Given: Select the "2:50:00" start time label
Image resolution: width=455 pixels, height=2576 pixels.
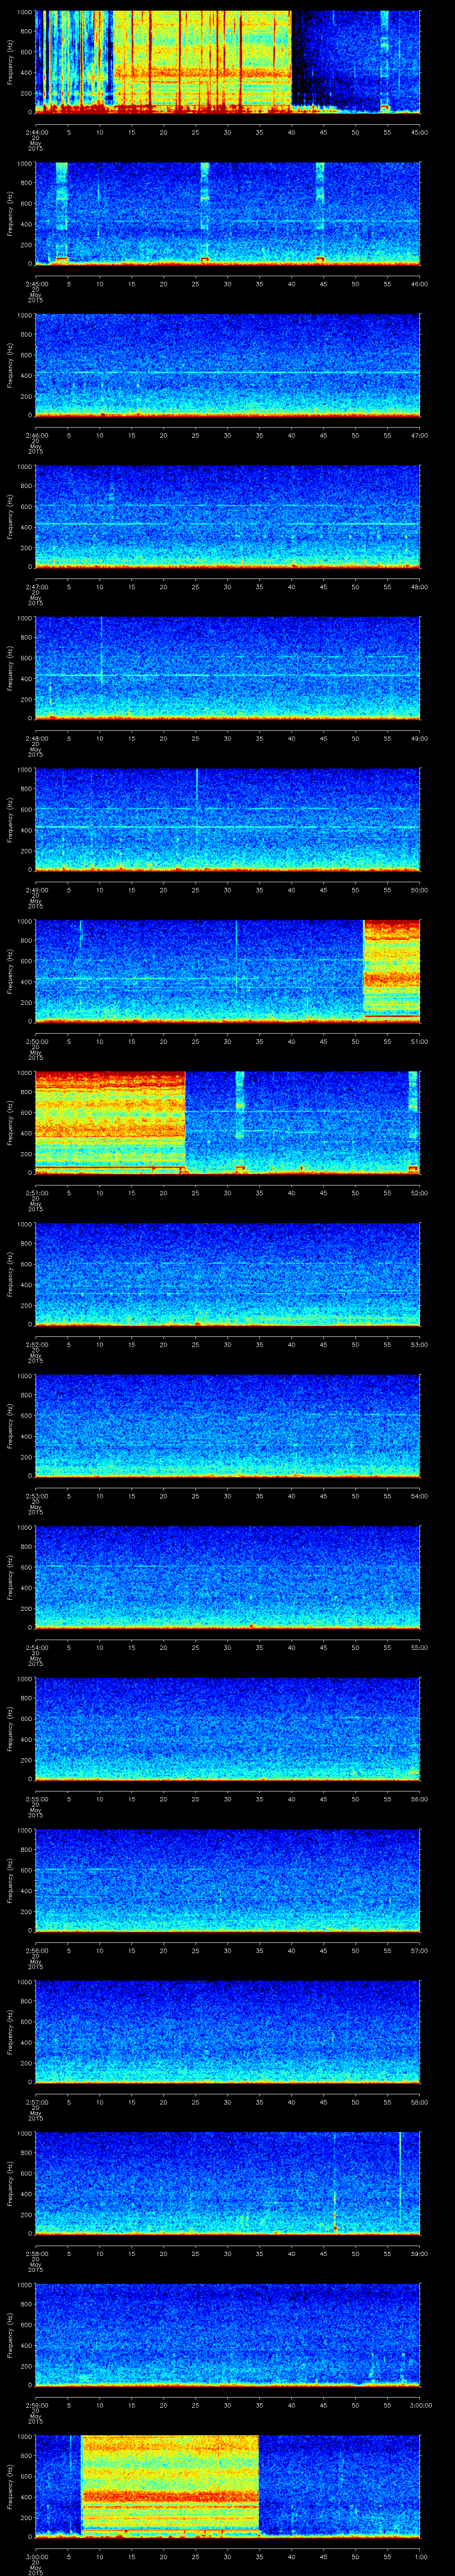Looking at the screenshot, I should click(x=36, y=1041).
